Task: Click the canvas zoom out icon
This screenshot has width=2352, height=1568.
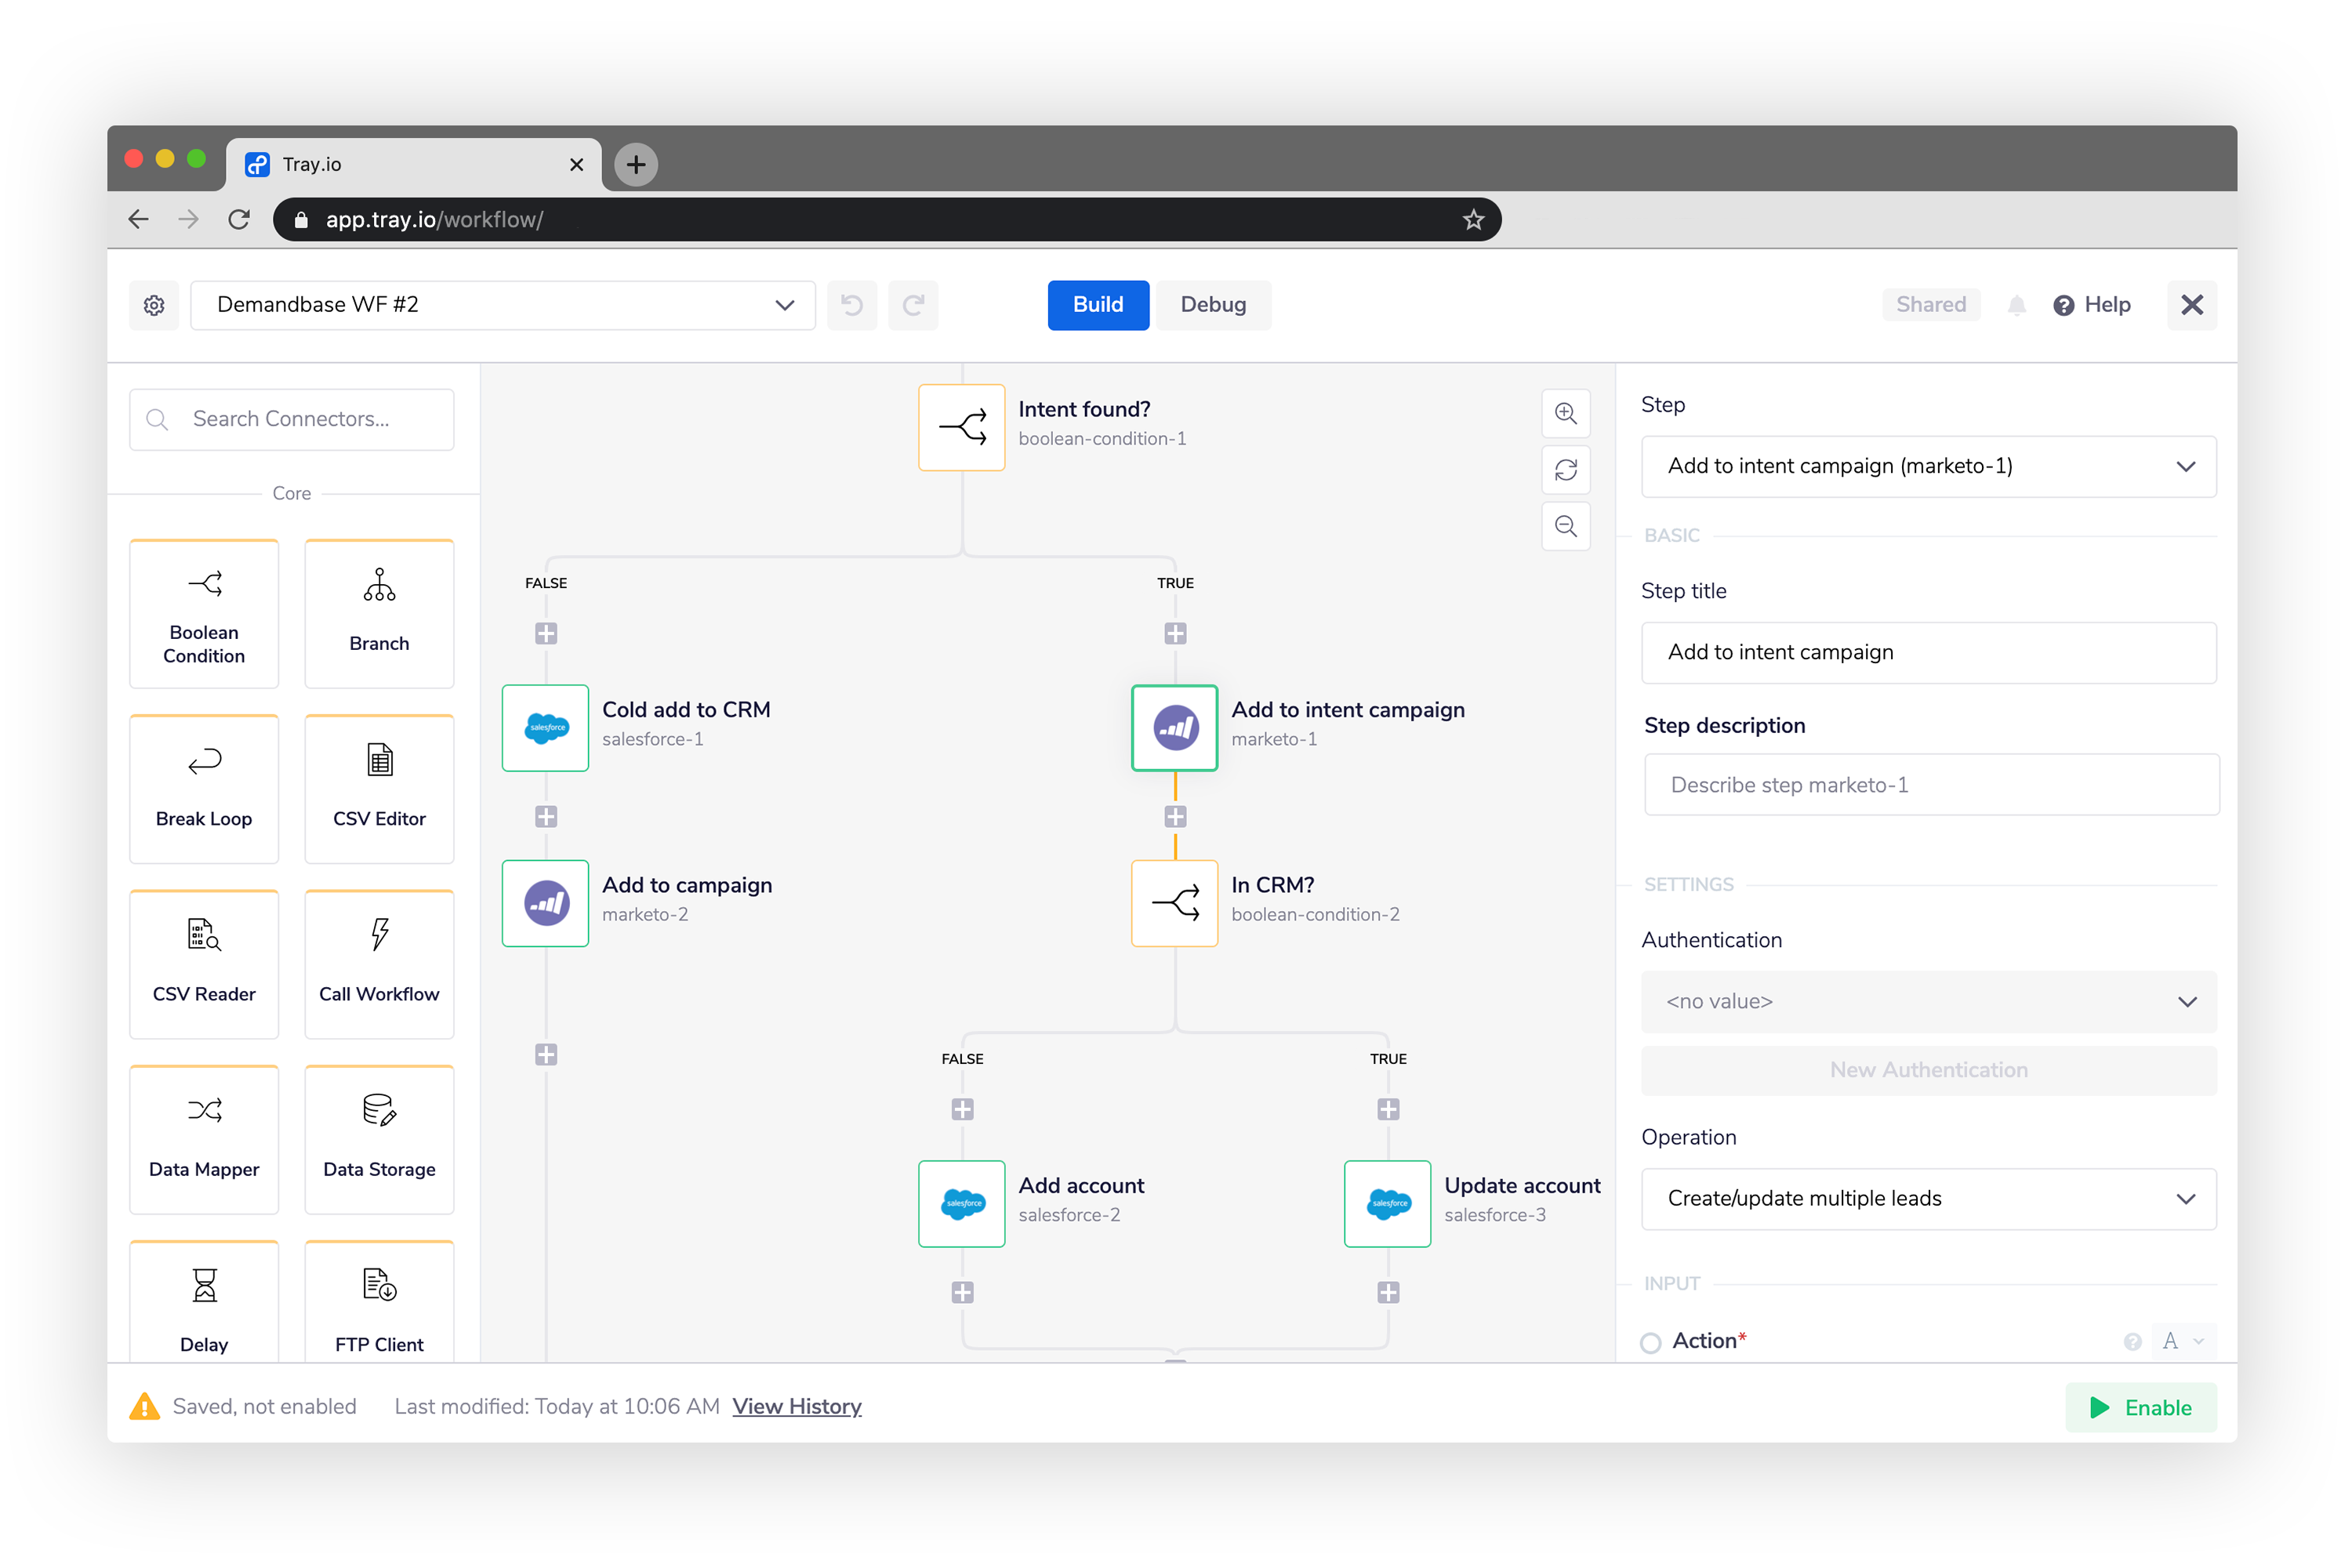Action: tap(1565, 526)
